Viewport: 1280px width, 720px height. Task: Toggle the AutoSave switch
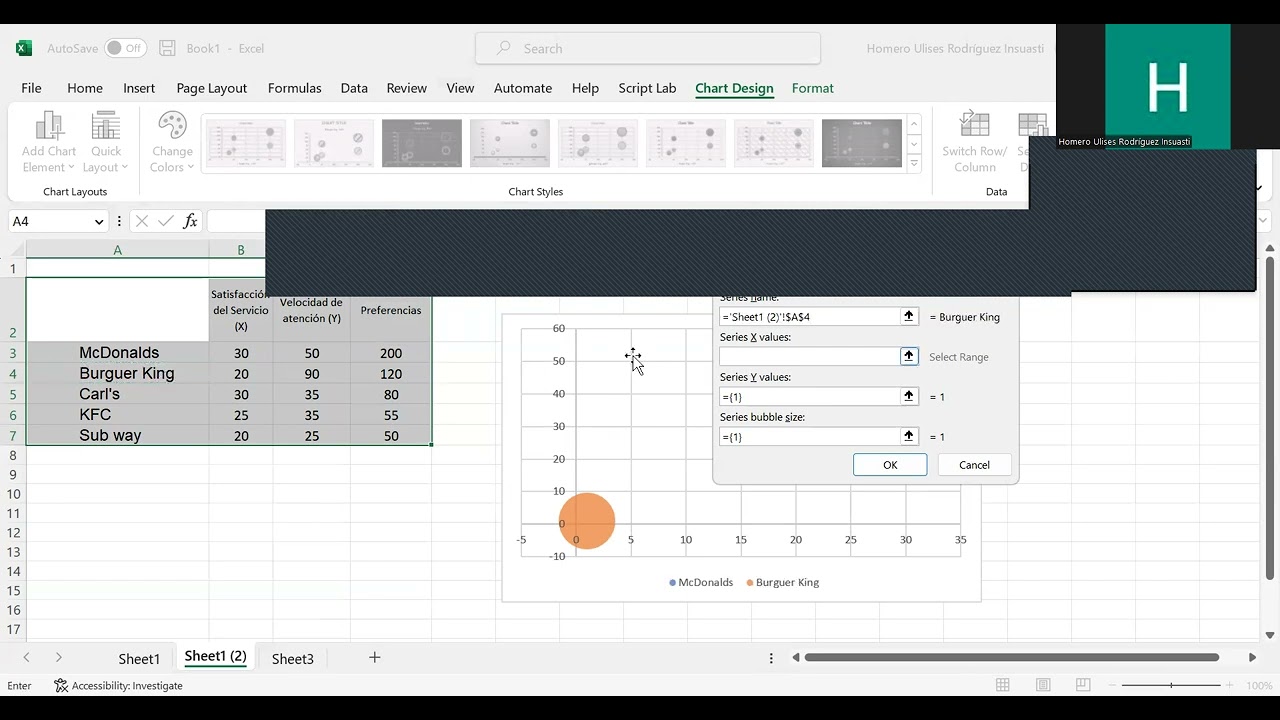126,48
